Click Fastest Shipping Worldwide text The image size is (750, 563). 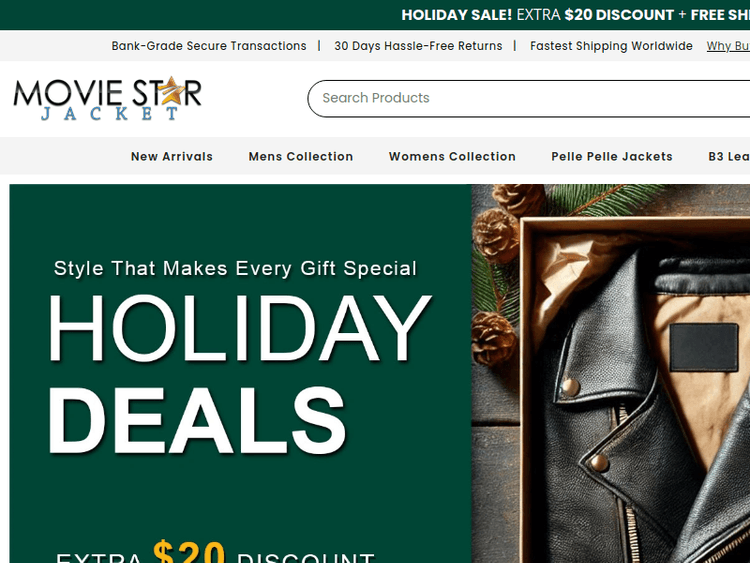[611, 46]
